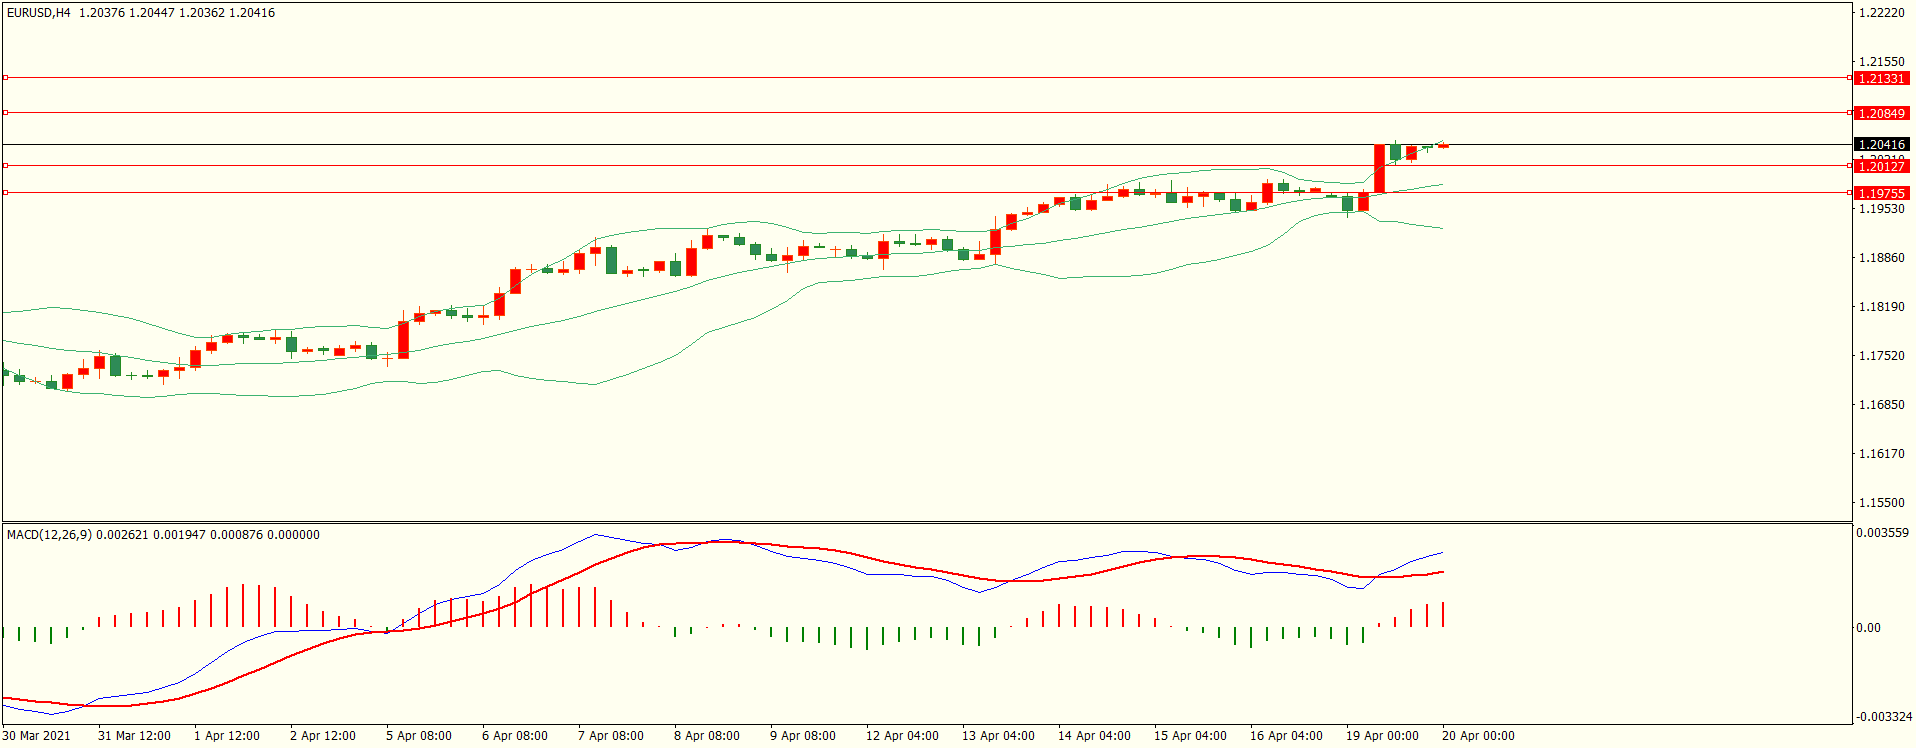Select the 1.20849 resistance line label
Viewport: 1916px width, 748px height.
pos(1881,113)
